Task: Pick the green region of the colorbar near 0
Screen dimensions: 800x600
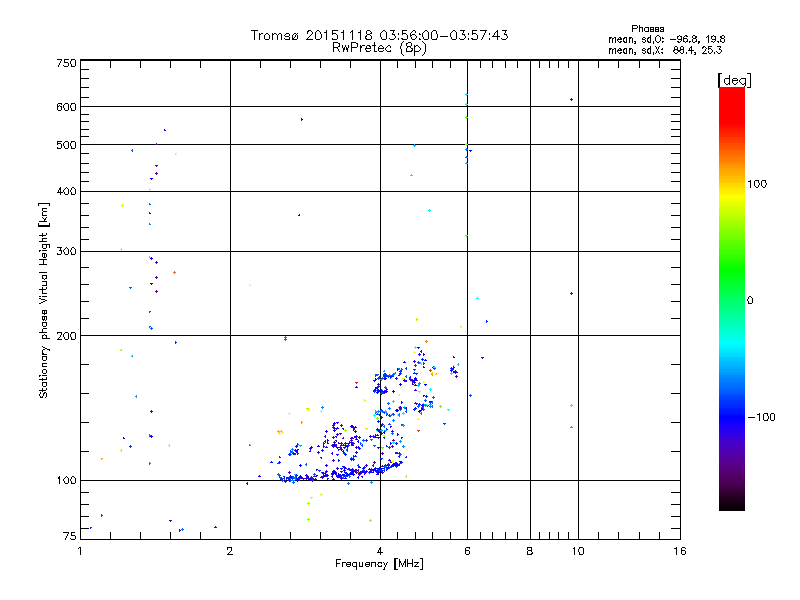Action: click(732, 286)
